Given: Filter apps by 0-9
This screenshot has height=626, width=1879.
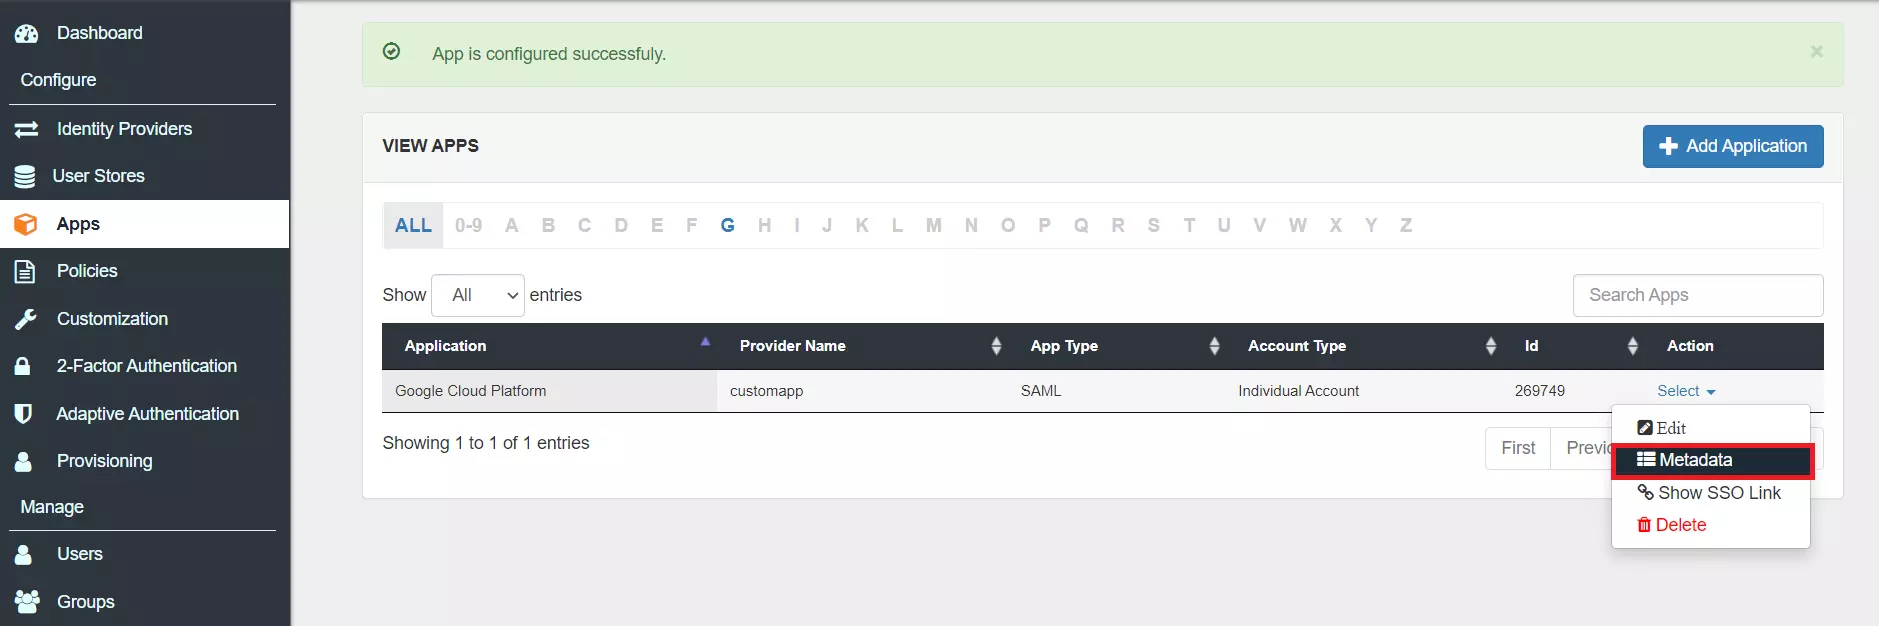Looking at the screenshot, I should tap(468, 225).
